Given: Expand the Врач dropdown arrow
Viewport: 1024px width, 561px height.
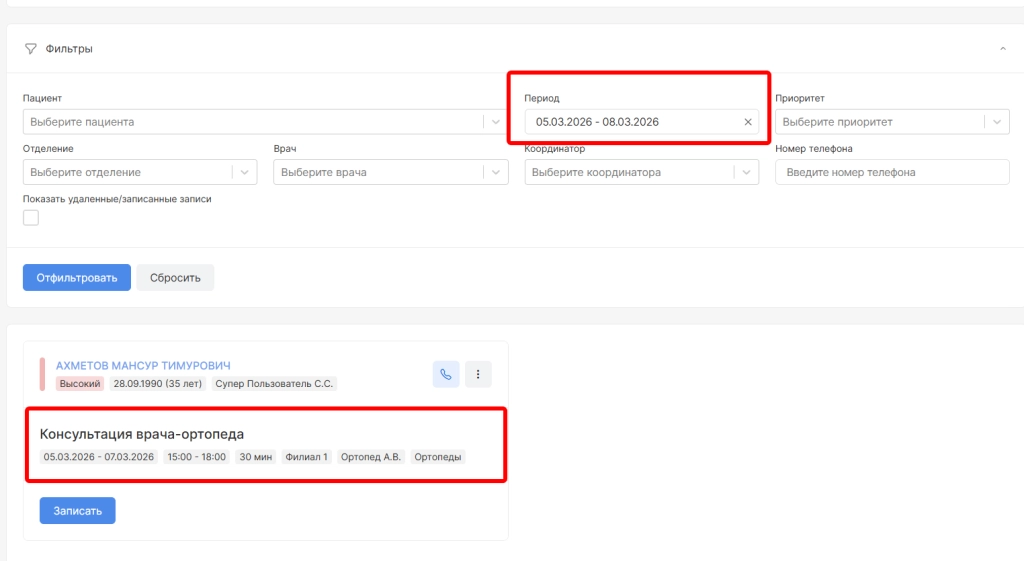Looking at the screenshot, I should (x=495, y=172).
